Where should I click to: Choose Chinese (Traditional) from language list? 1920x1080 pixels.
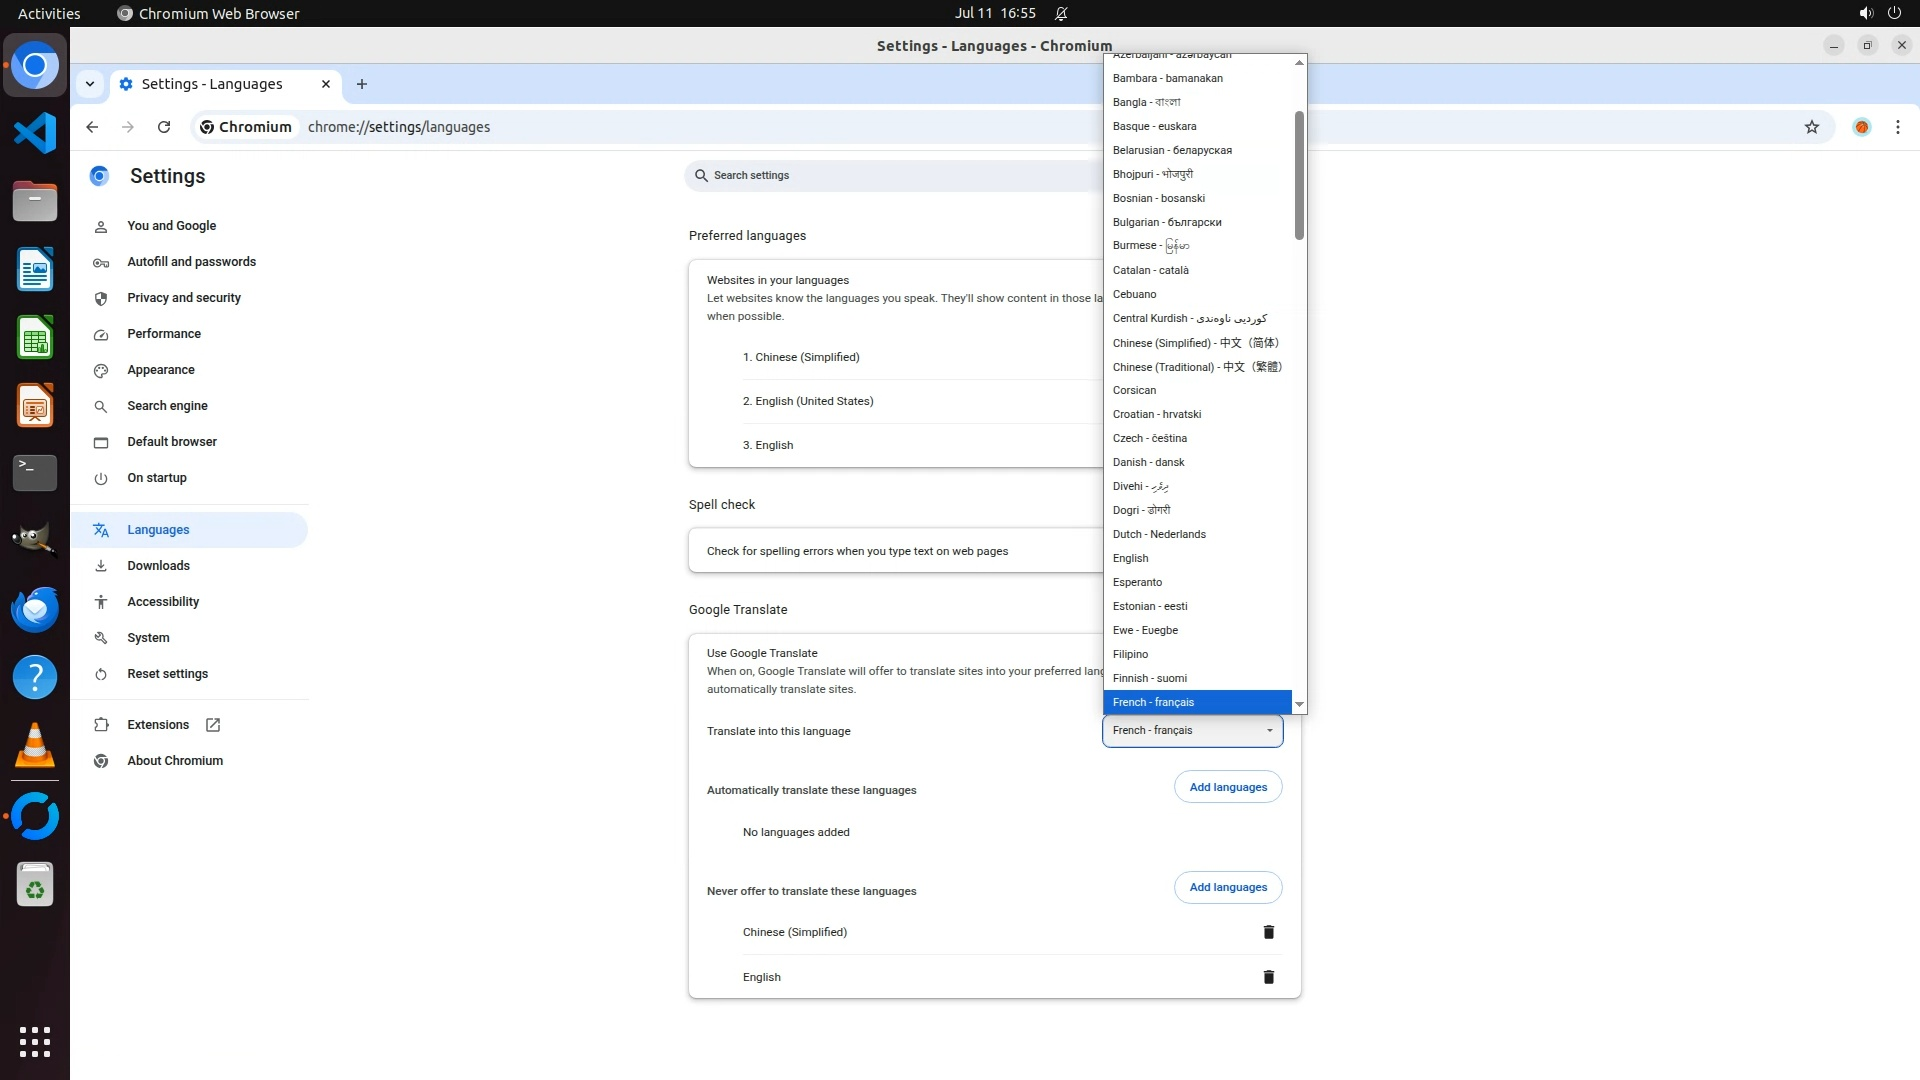[x=1196, y=367]
